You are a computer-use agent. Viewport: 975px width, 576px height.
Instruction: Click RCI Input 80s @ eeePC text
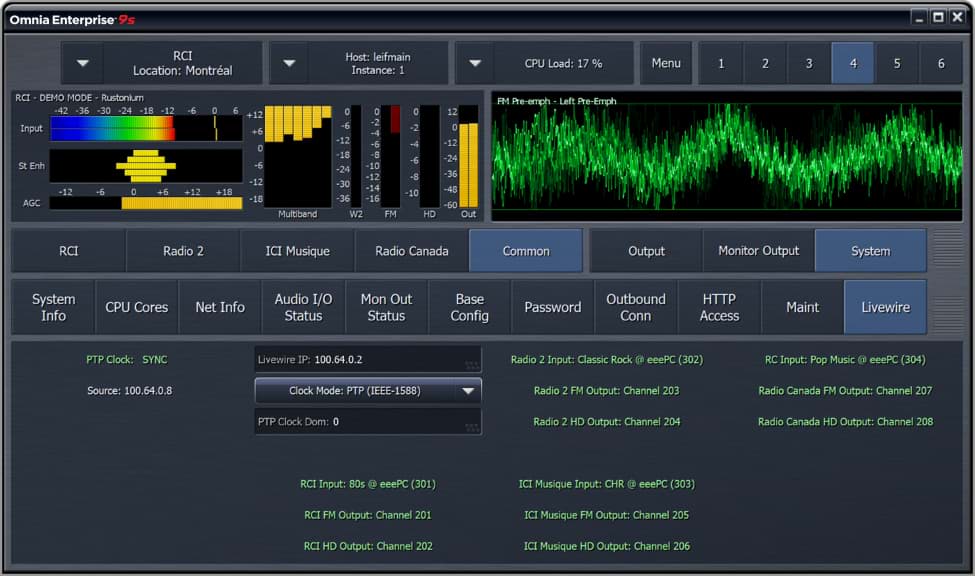368,484
